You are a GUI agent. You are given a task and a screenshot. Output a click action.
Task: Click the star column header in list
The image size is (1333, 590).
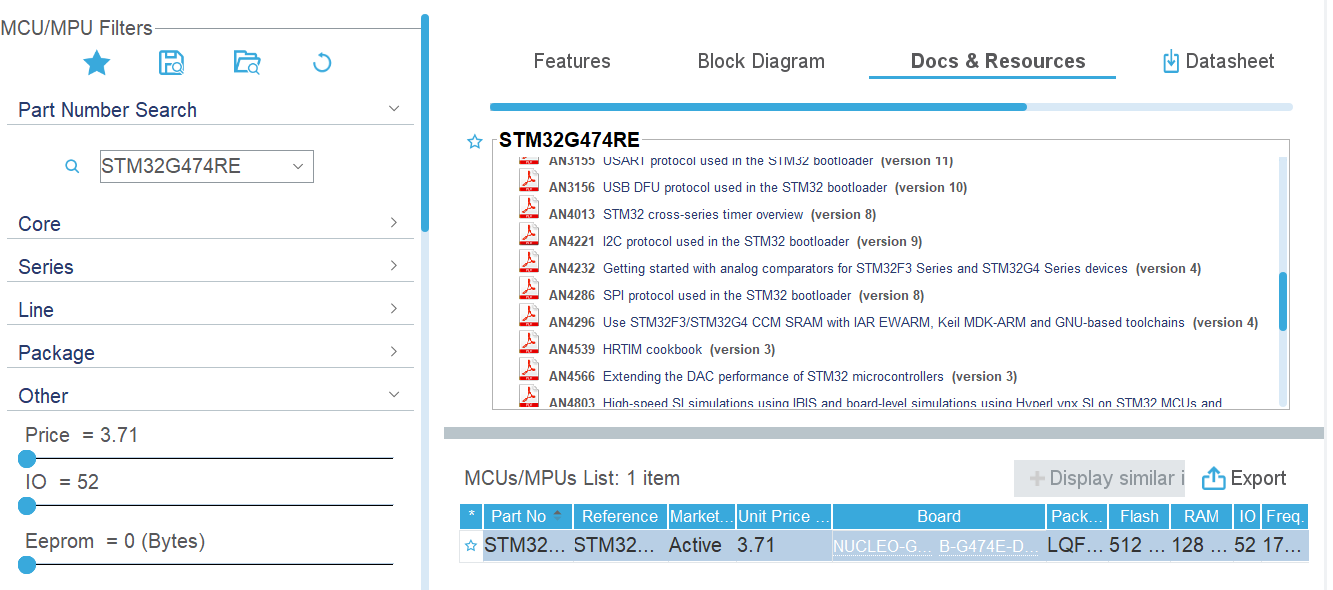471,517
